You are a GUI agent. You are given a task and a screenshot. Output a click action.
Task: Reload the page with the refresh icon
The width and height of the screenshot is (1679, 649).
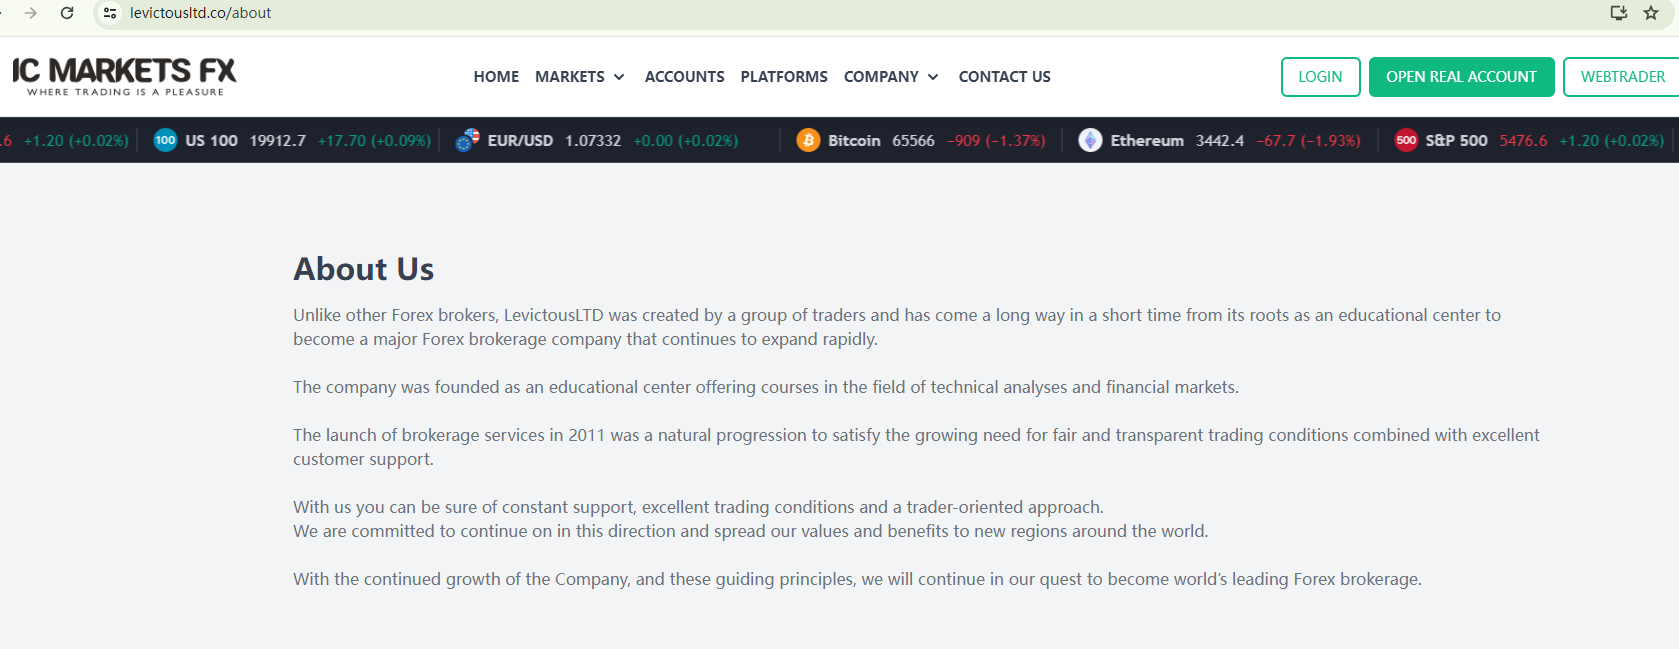click(x=67, y=13)
